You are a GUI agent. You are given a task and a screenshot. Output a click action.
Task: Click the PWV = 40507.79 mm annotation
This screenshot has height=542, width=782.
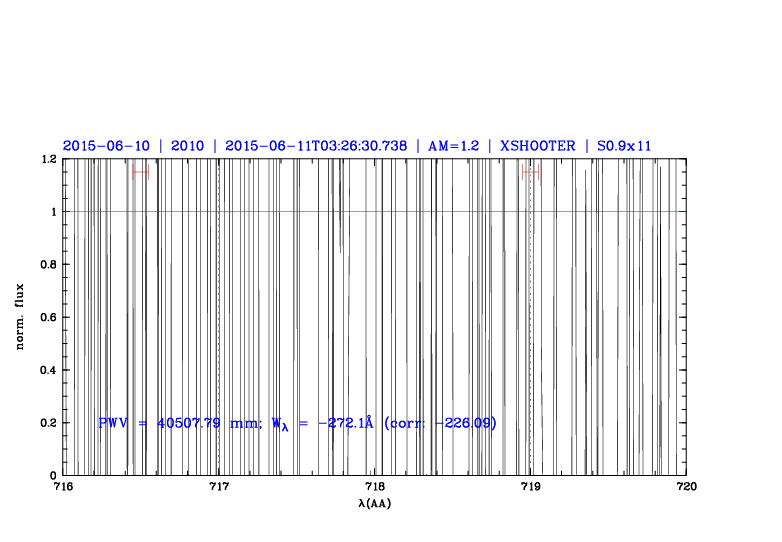pyautogui.click(x=179, y=423)
